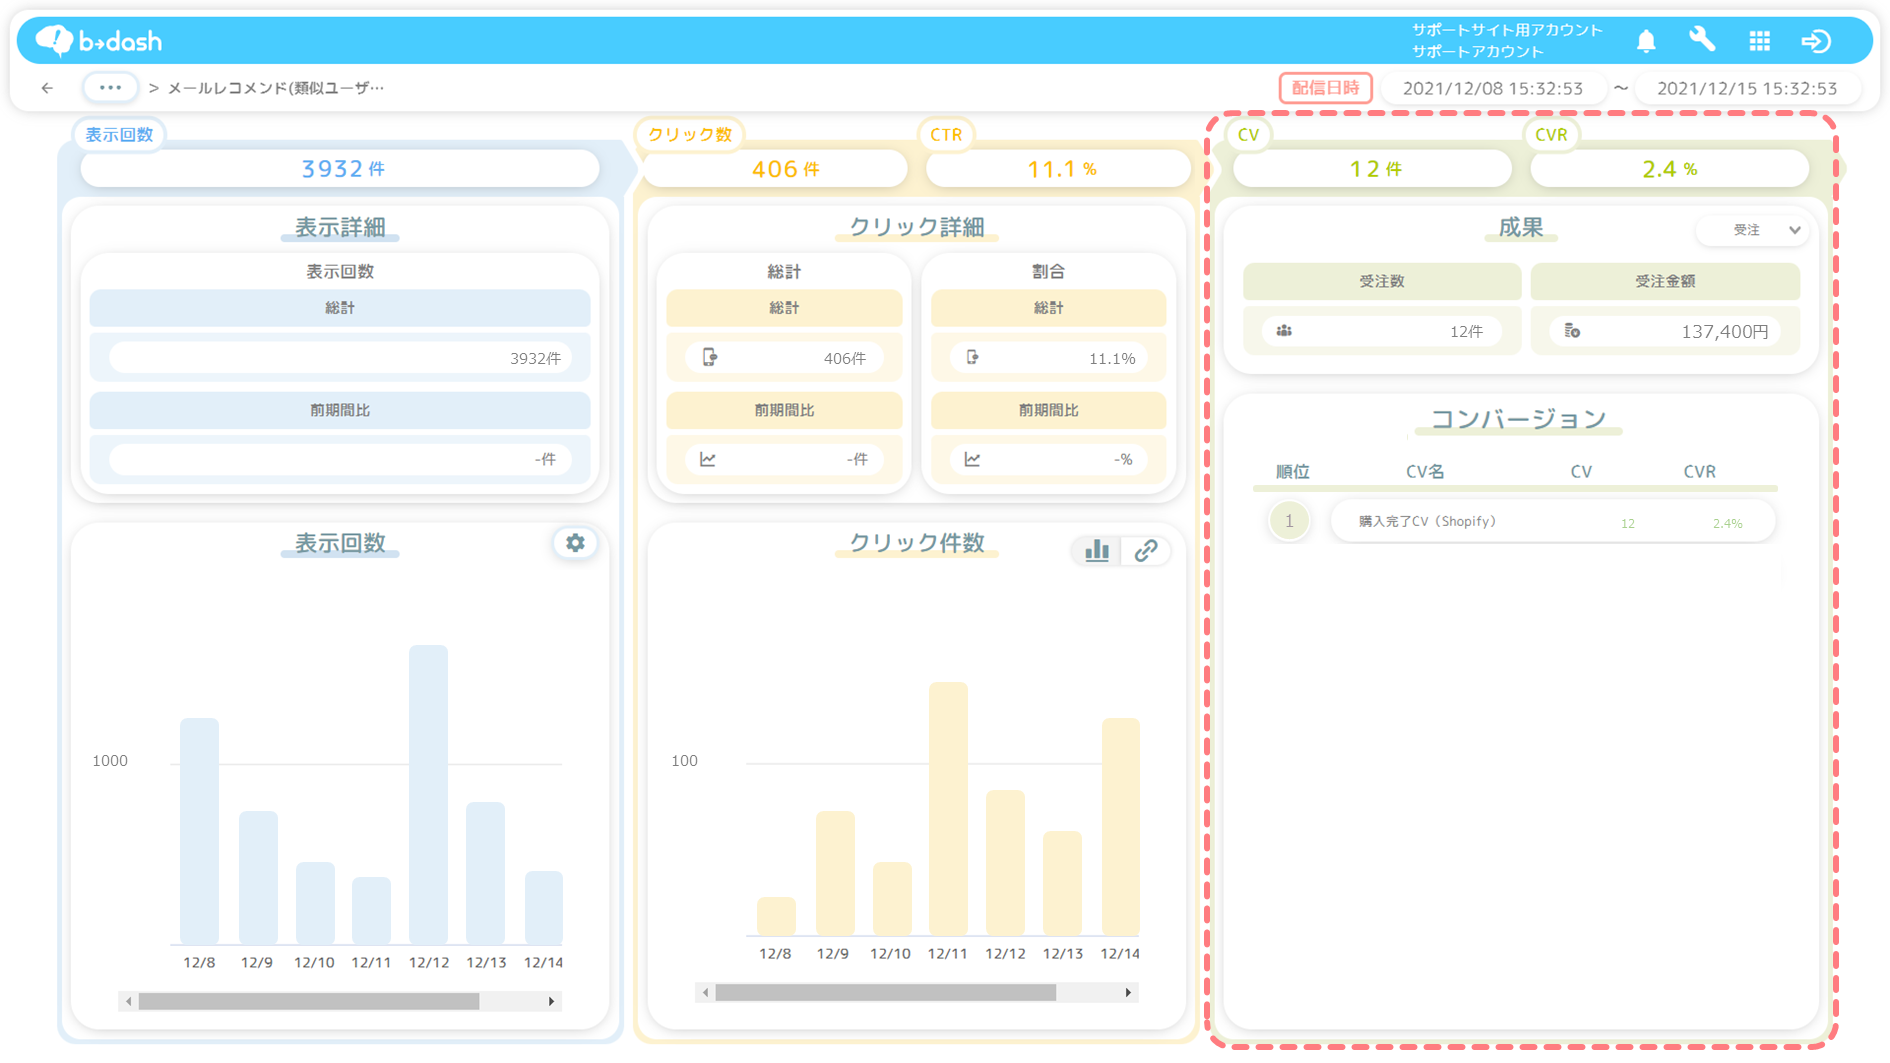1890x1063 pixels.
Task: Click the 表示詳細 section heading
Action: 340,228
